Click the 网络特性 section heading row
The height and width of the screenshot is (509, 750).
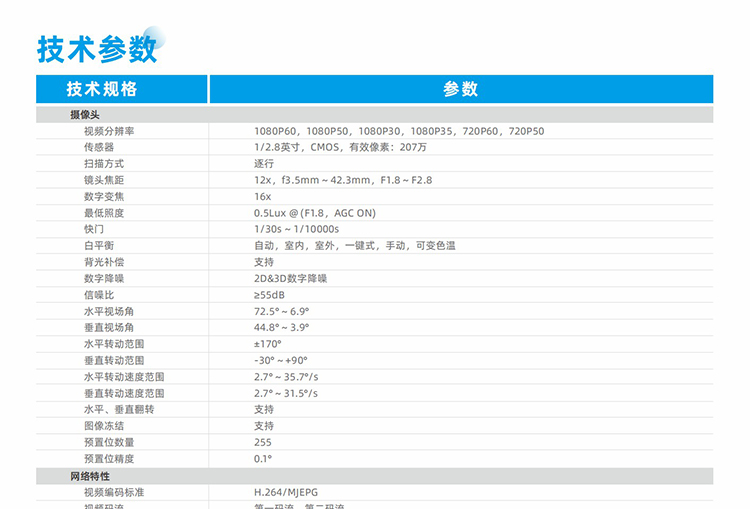coord(90,476)
